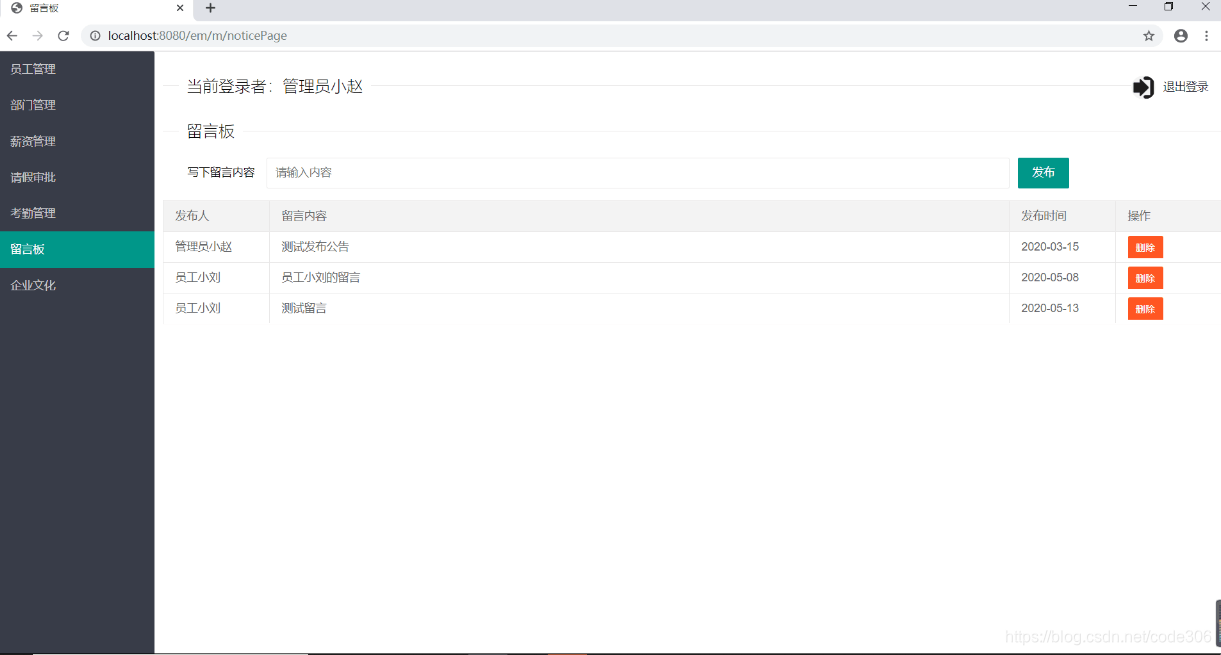Go to 薪资管理 menu item

[77, 141]
